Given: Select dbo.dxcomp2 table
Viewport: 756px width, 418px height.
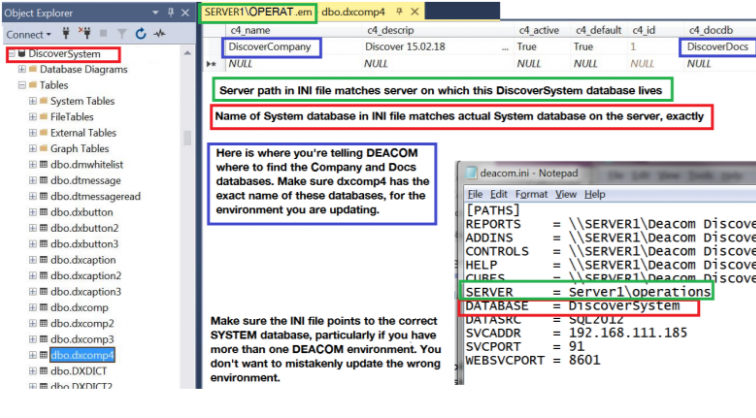Looking at the screenshot, I should [x=82, y=324].
